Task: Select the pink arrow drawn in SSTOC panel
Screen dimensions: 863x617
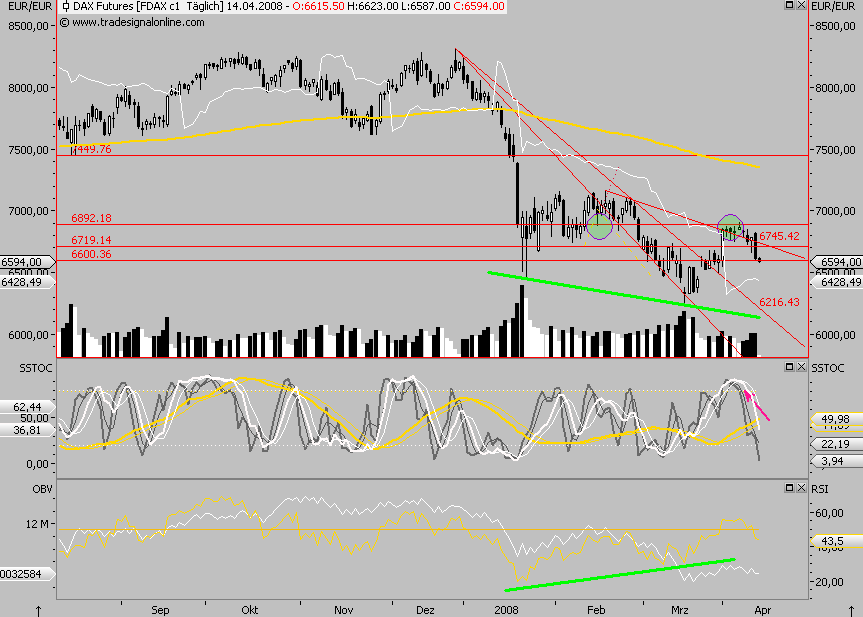Action: [756, 405]
